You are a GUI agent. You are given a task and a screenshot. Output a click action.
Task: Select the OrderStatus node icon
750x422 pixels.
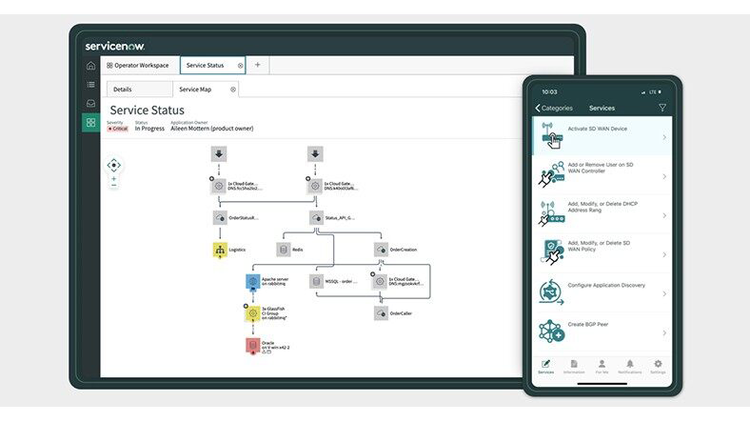[220, 218]
